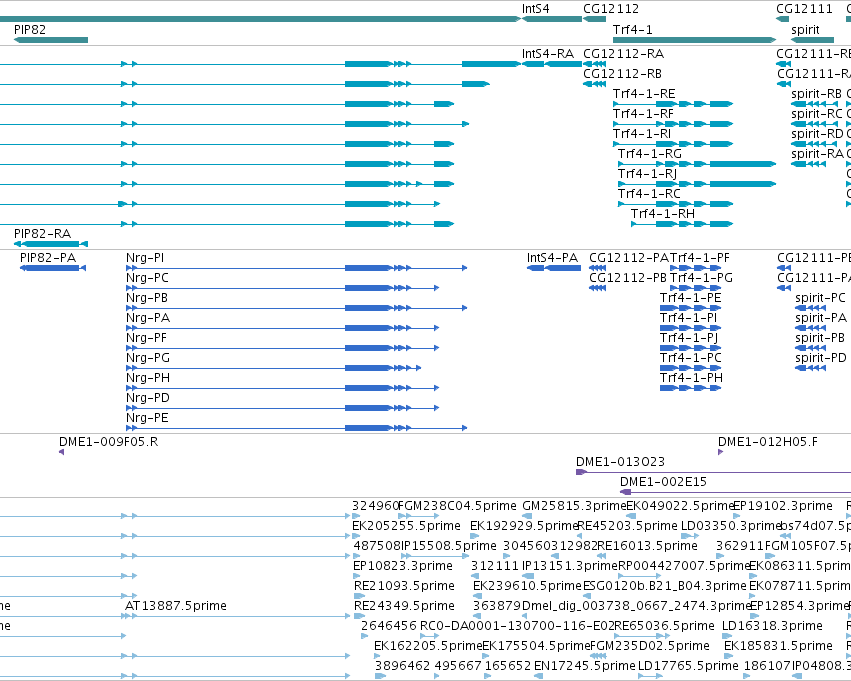Click the PIP82-RA transcript label
Image resolution: width=851 pixels, height=681 pixels.
[42, 233]
